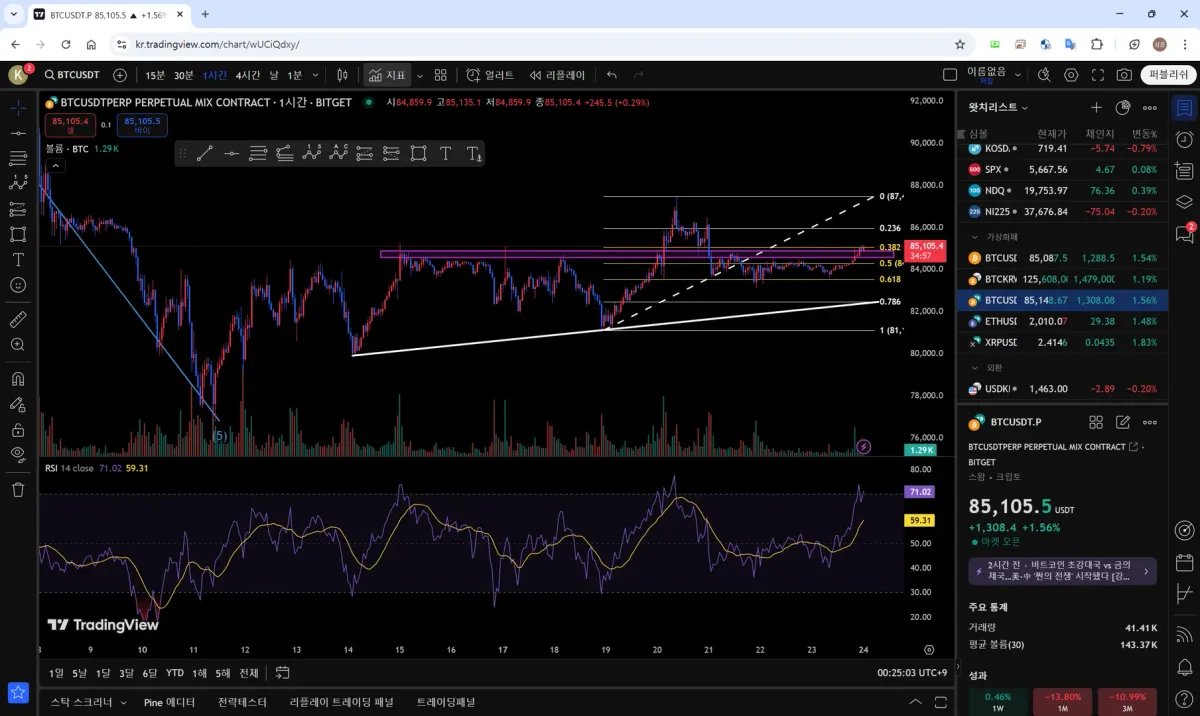The width and height of the screenshot is (1200, 716).
Task: Activate the zoom in magnifier tool
Action: click(x=18, y=344)
